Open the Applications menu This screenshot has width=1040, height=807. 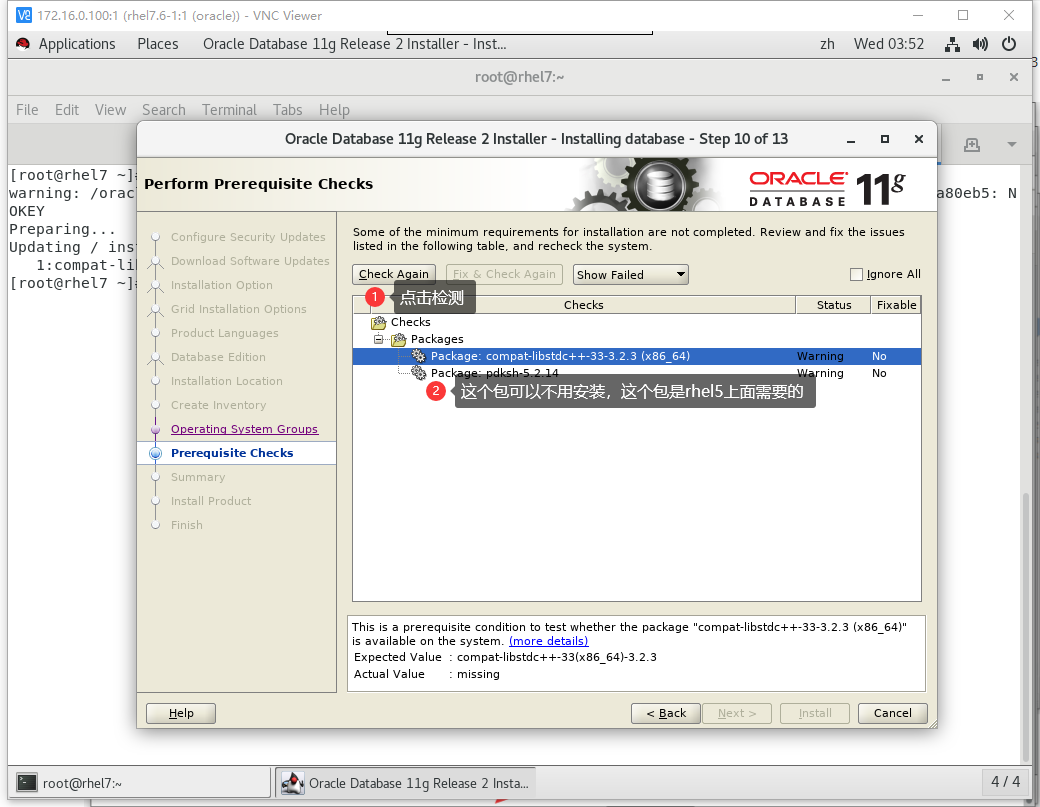point(77,44)
